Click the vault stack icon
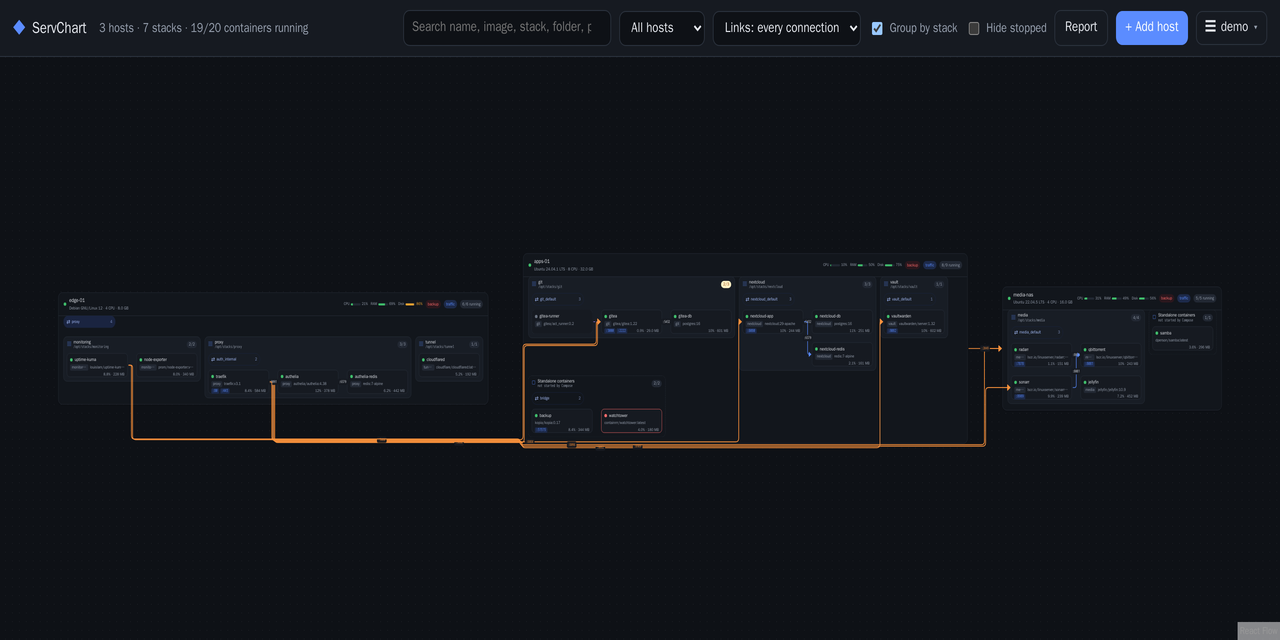 [886, 284]
